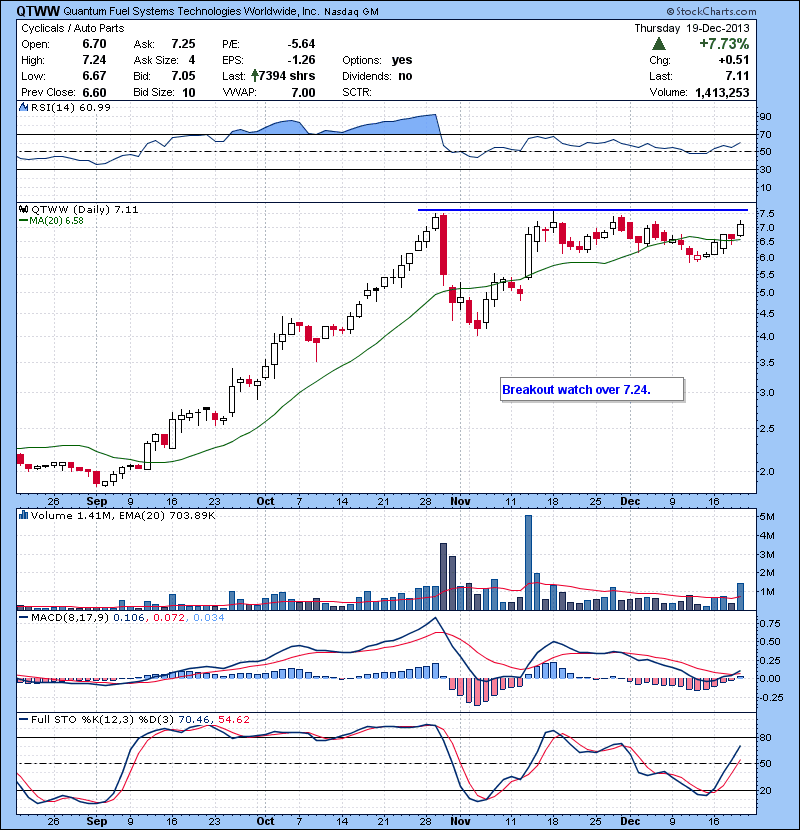Click the date Thursday 19-Dec-2013
800x830 pixels.
point(692,28)
